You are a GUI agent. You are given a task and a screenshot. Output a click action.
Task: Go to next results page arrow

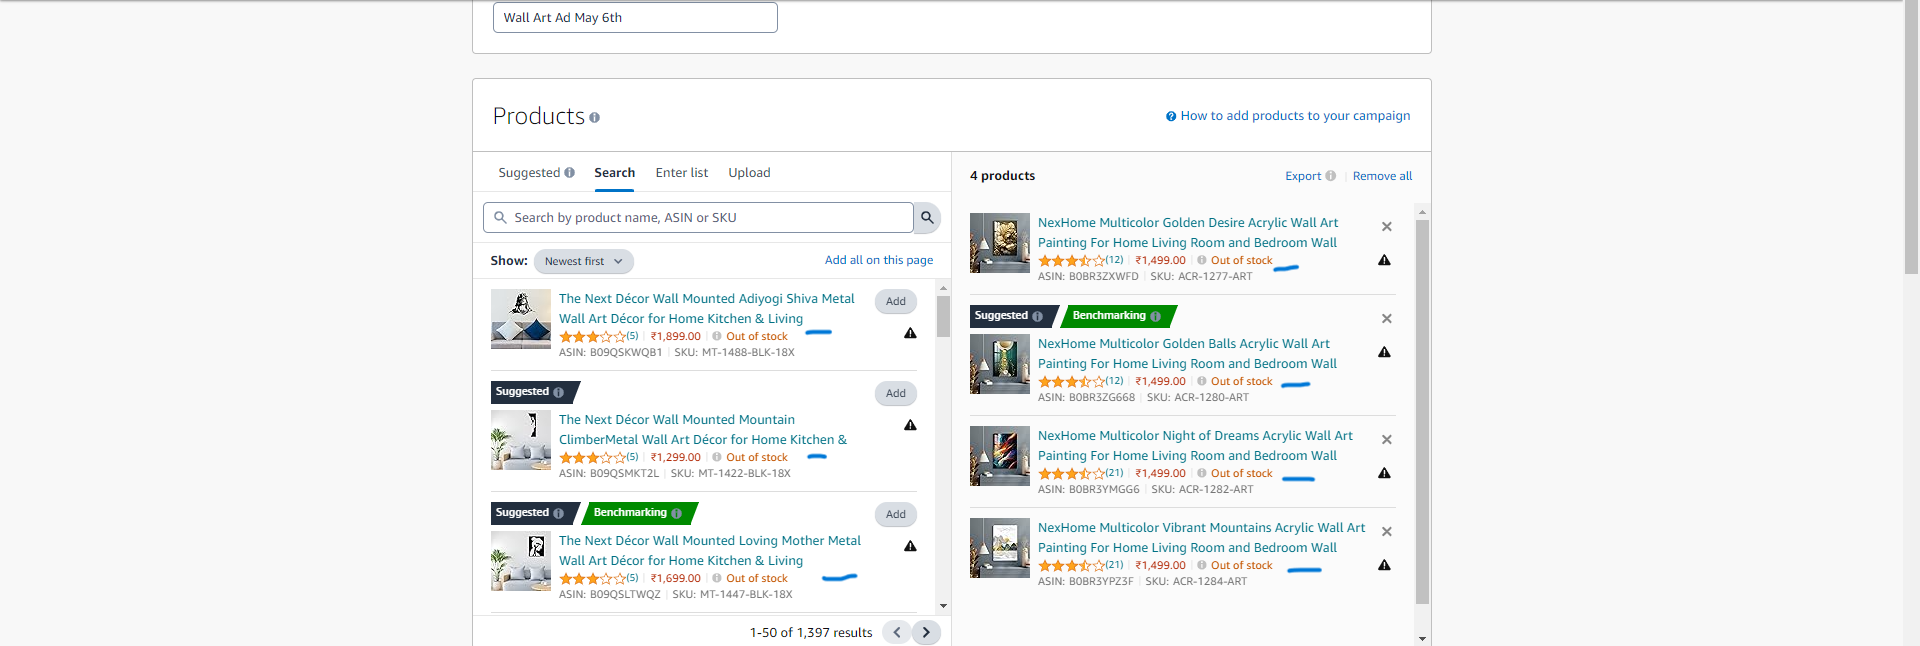pyautogui.click(x=926, y=632)
